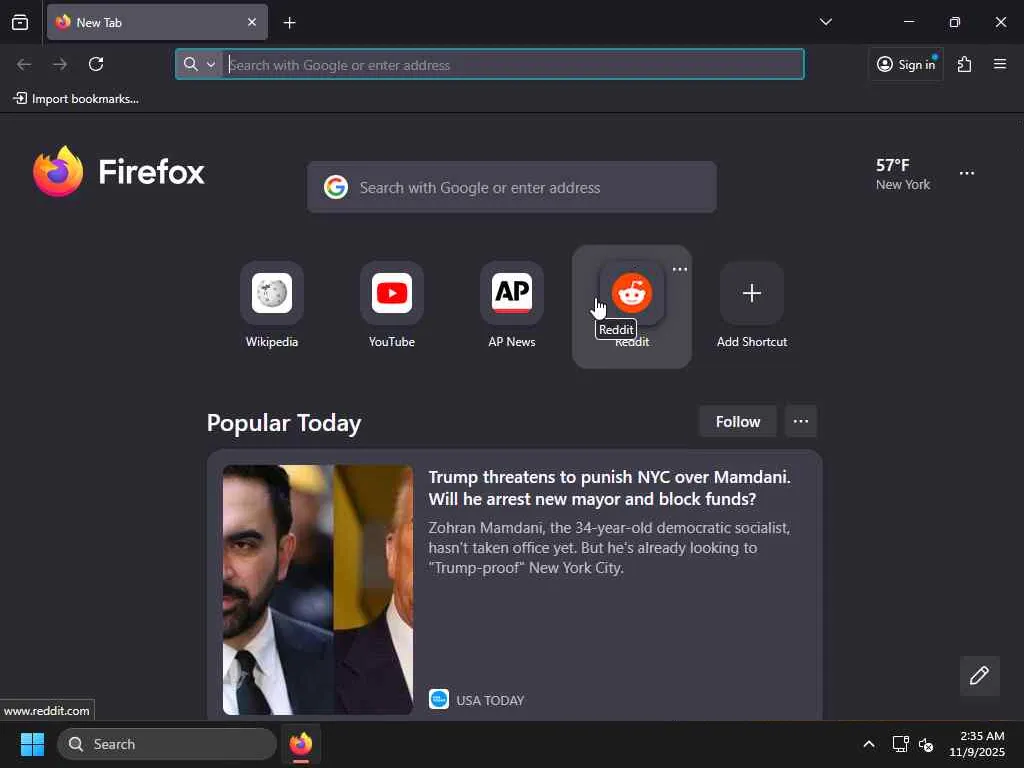Screen dimensions: 1024x768
Task: Open the AP News shortcut
Action: (x=512, y=304)
